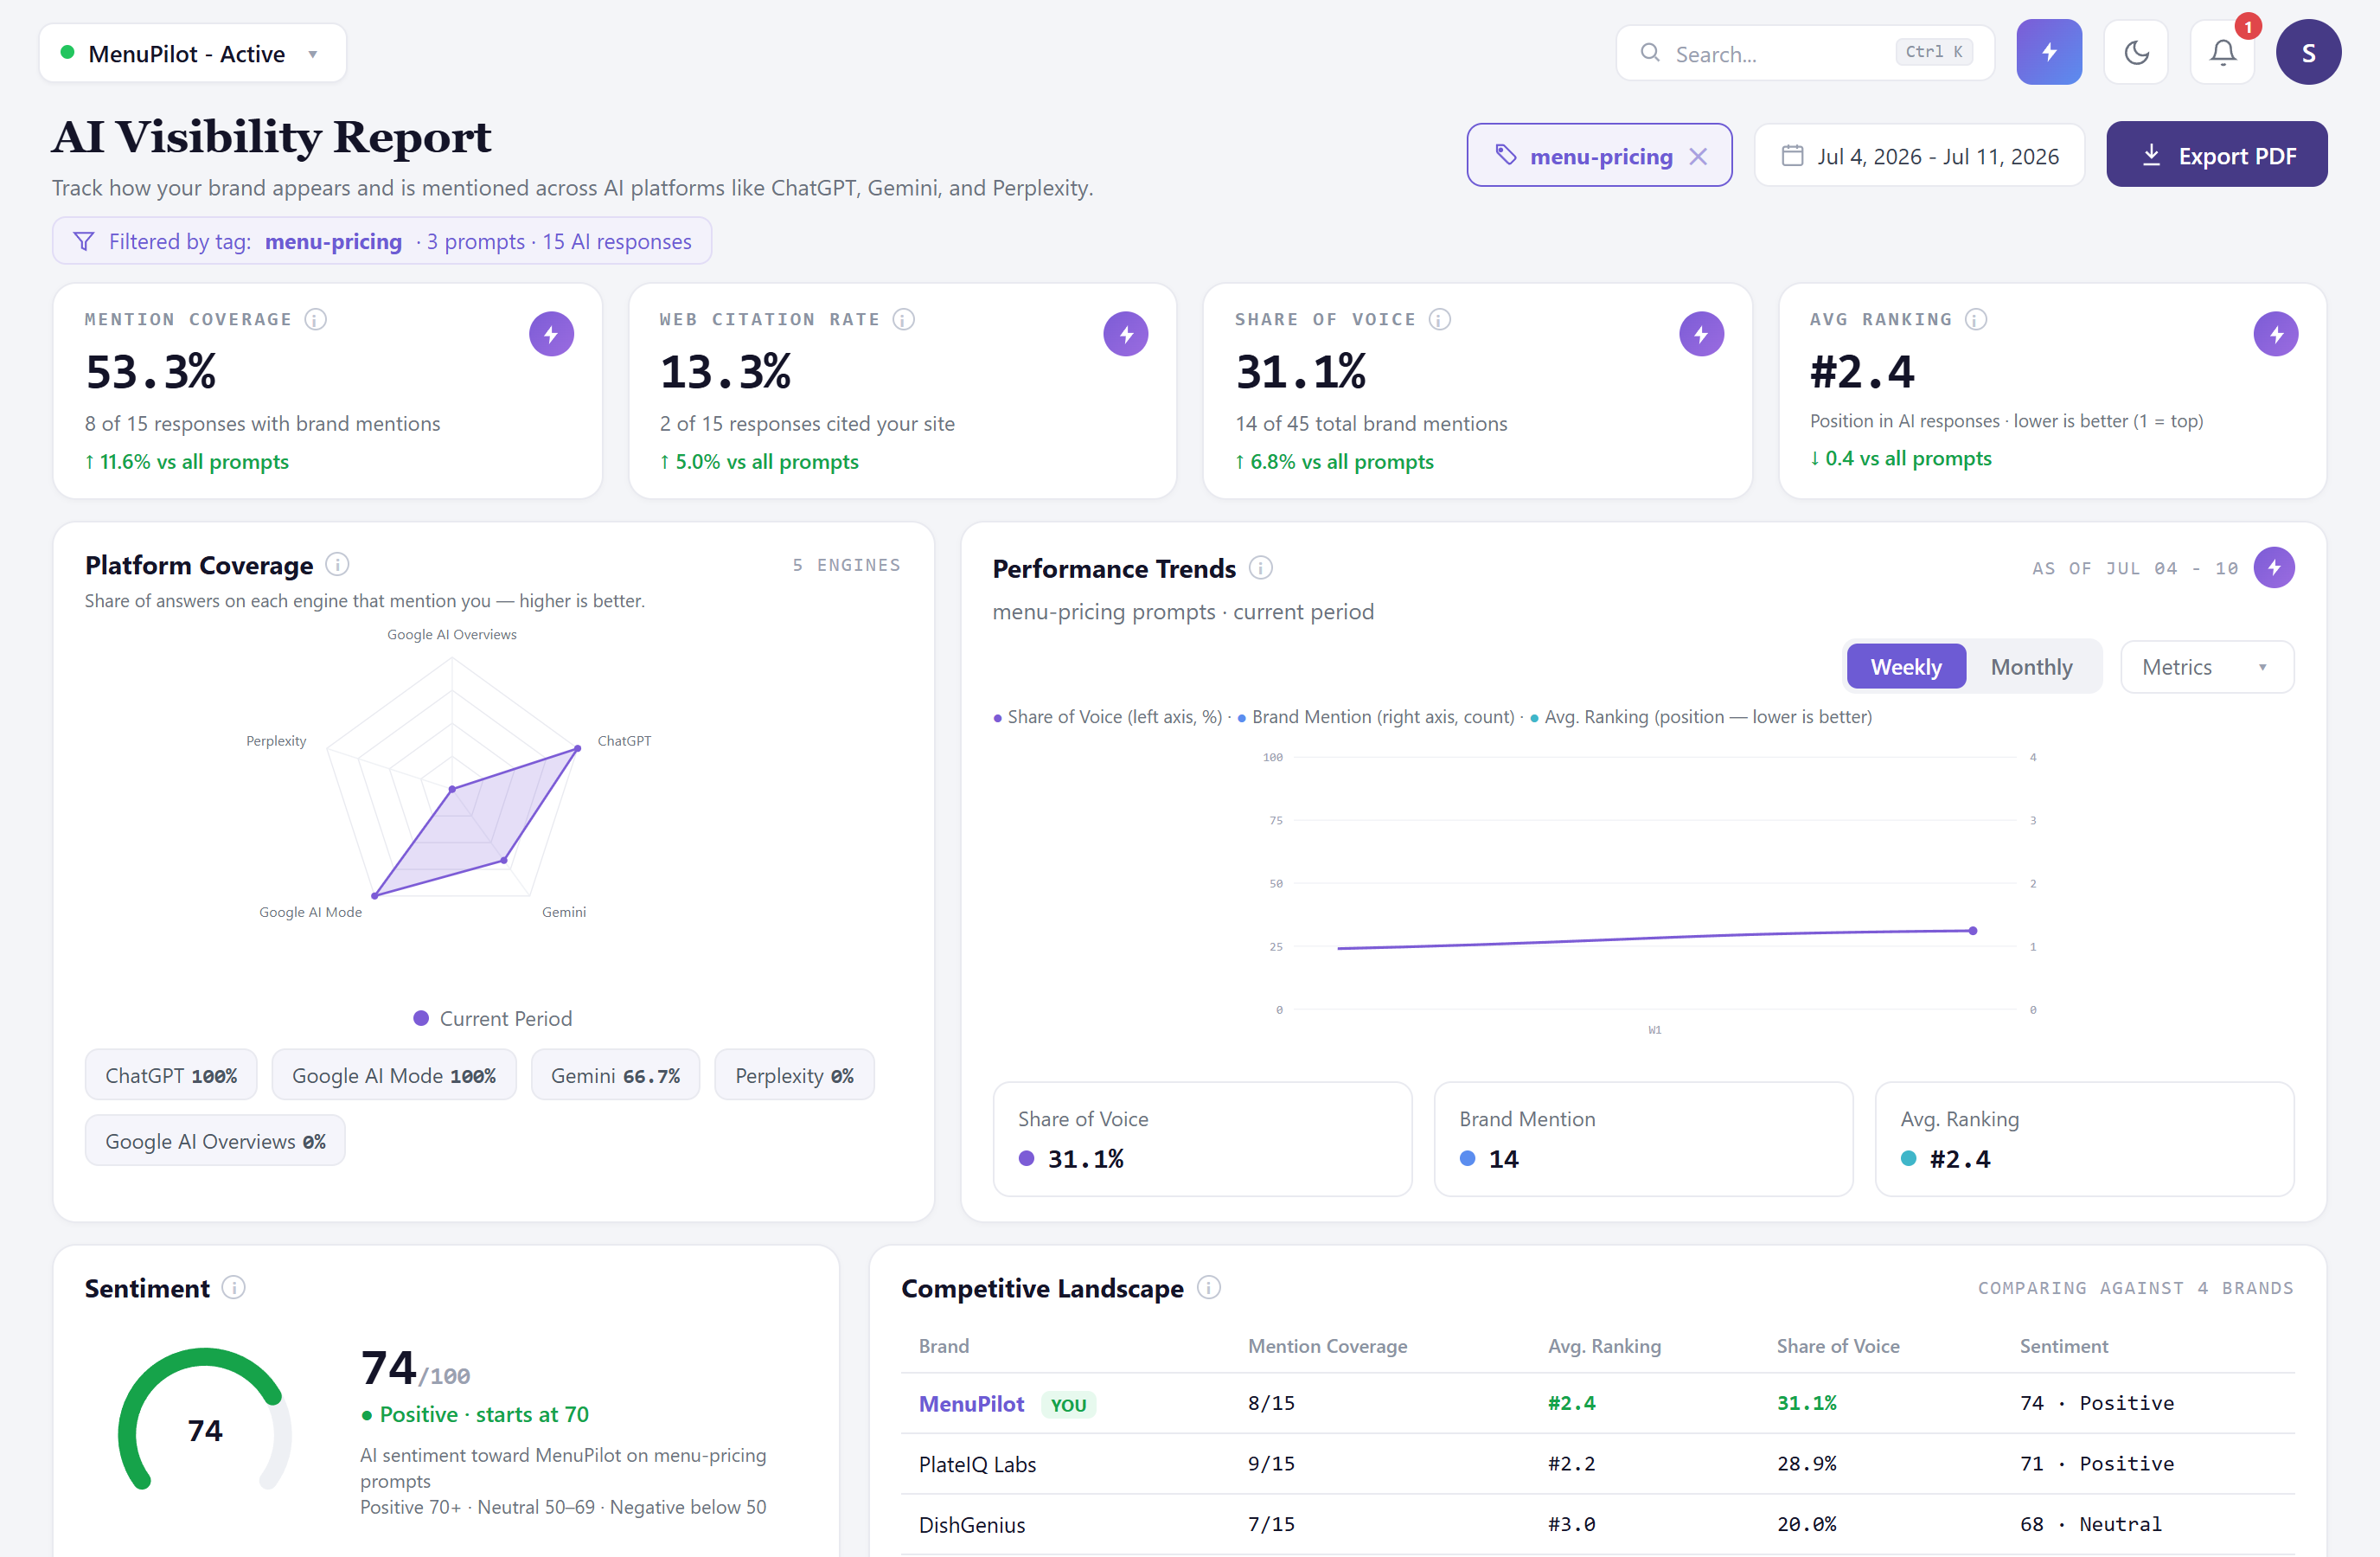Viewport: 2380px width, 1557px height.
Task: Click the tag icon in menu-pricing chip
Action: [x=1505, y=155]
